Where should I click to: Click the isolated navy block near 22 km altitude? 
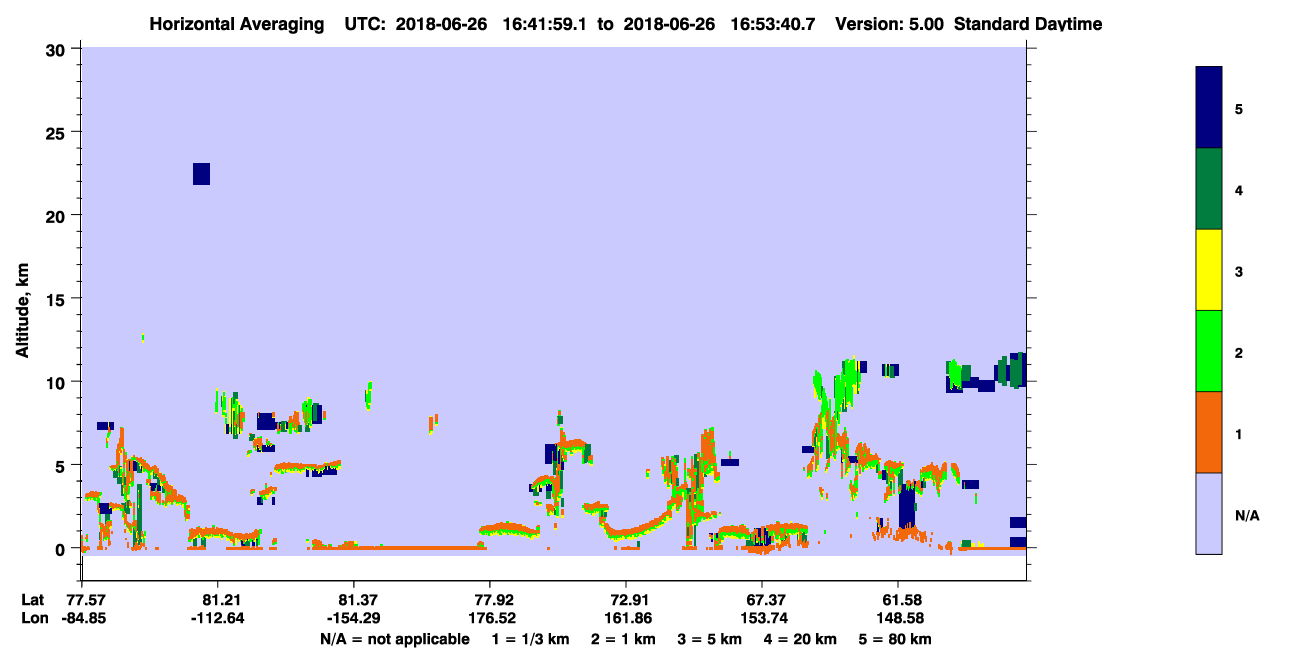click(201, 174)
